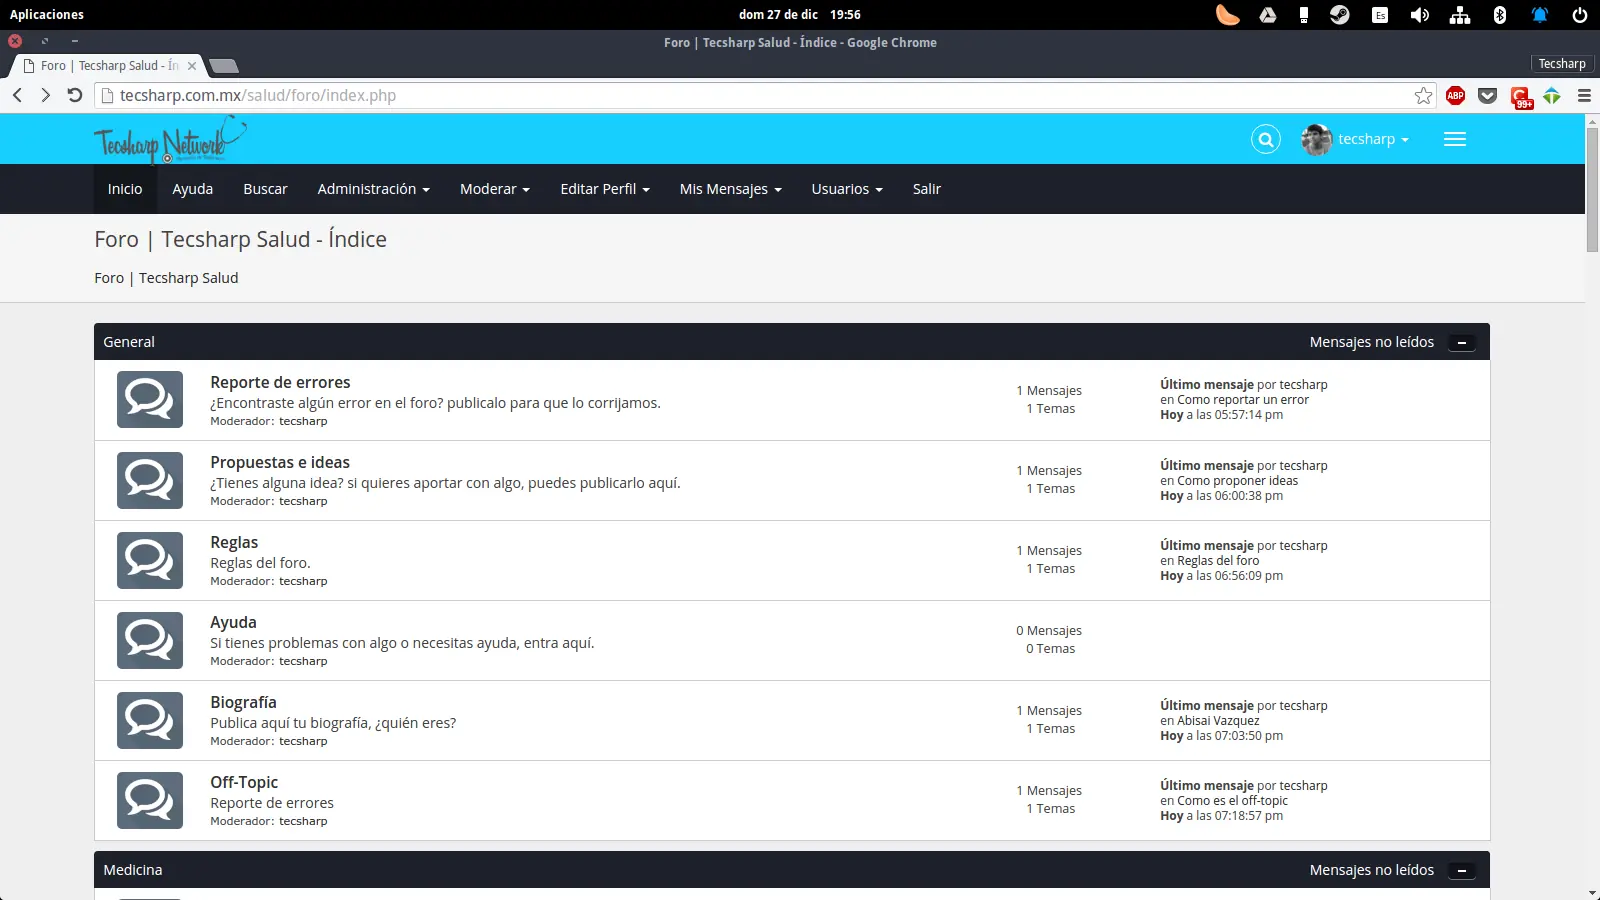The image size is (1600, 900).
Task: Open the notifications bell in the top panel
Action: pyautogui.click(x=1540, y=15)
